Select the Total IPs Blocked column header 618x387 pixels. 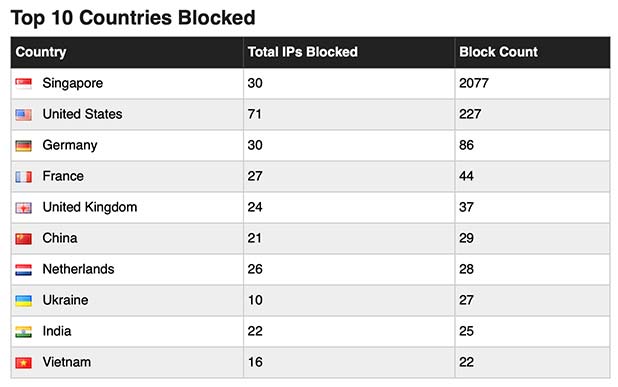tap(303, 52)
